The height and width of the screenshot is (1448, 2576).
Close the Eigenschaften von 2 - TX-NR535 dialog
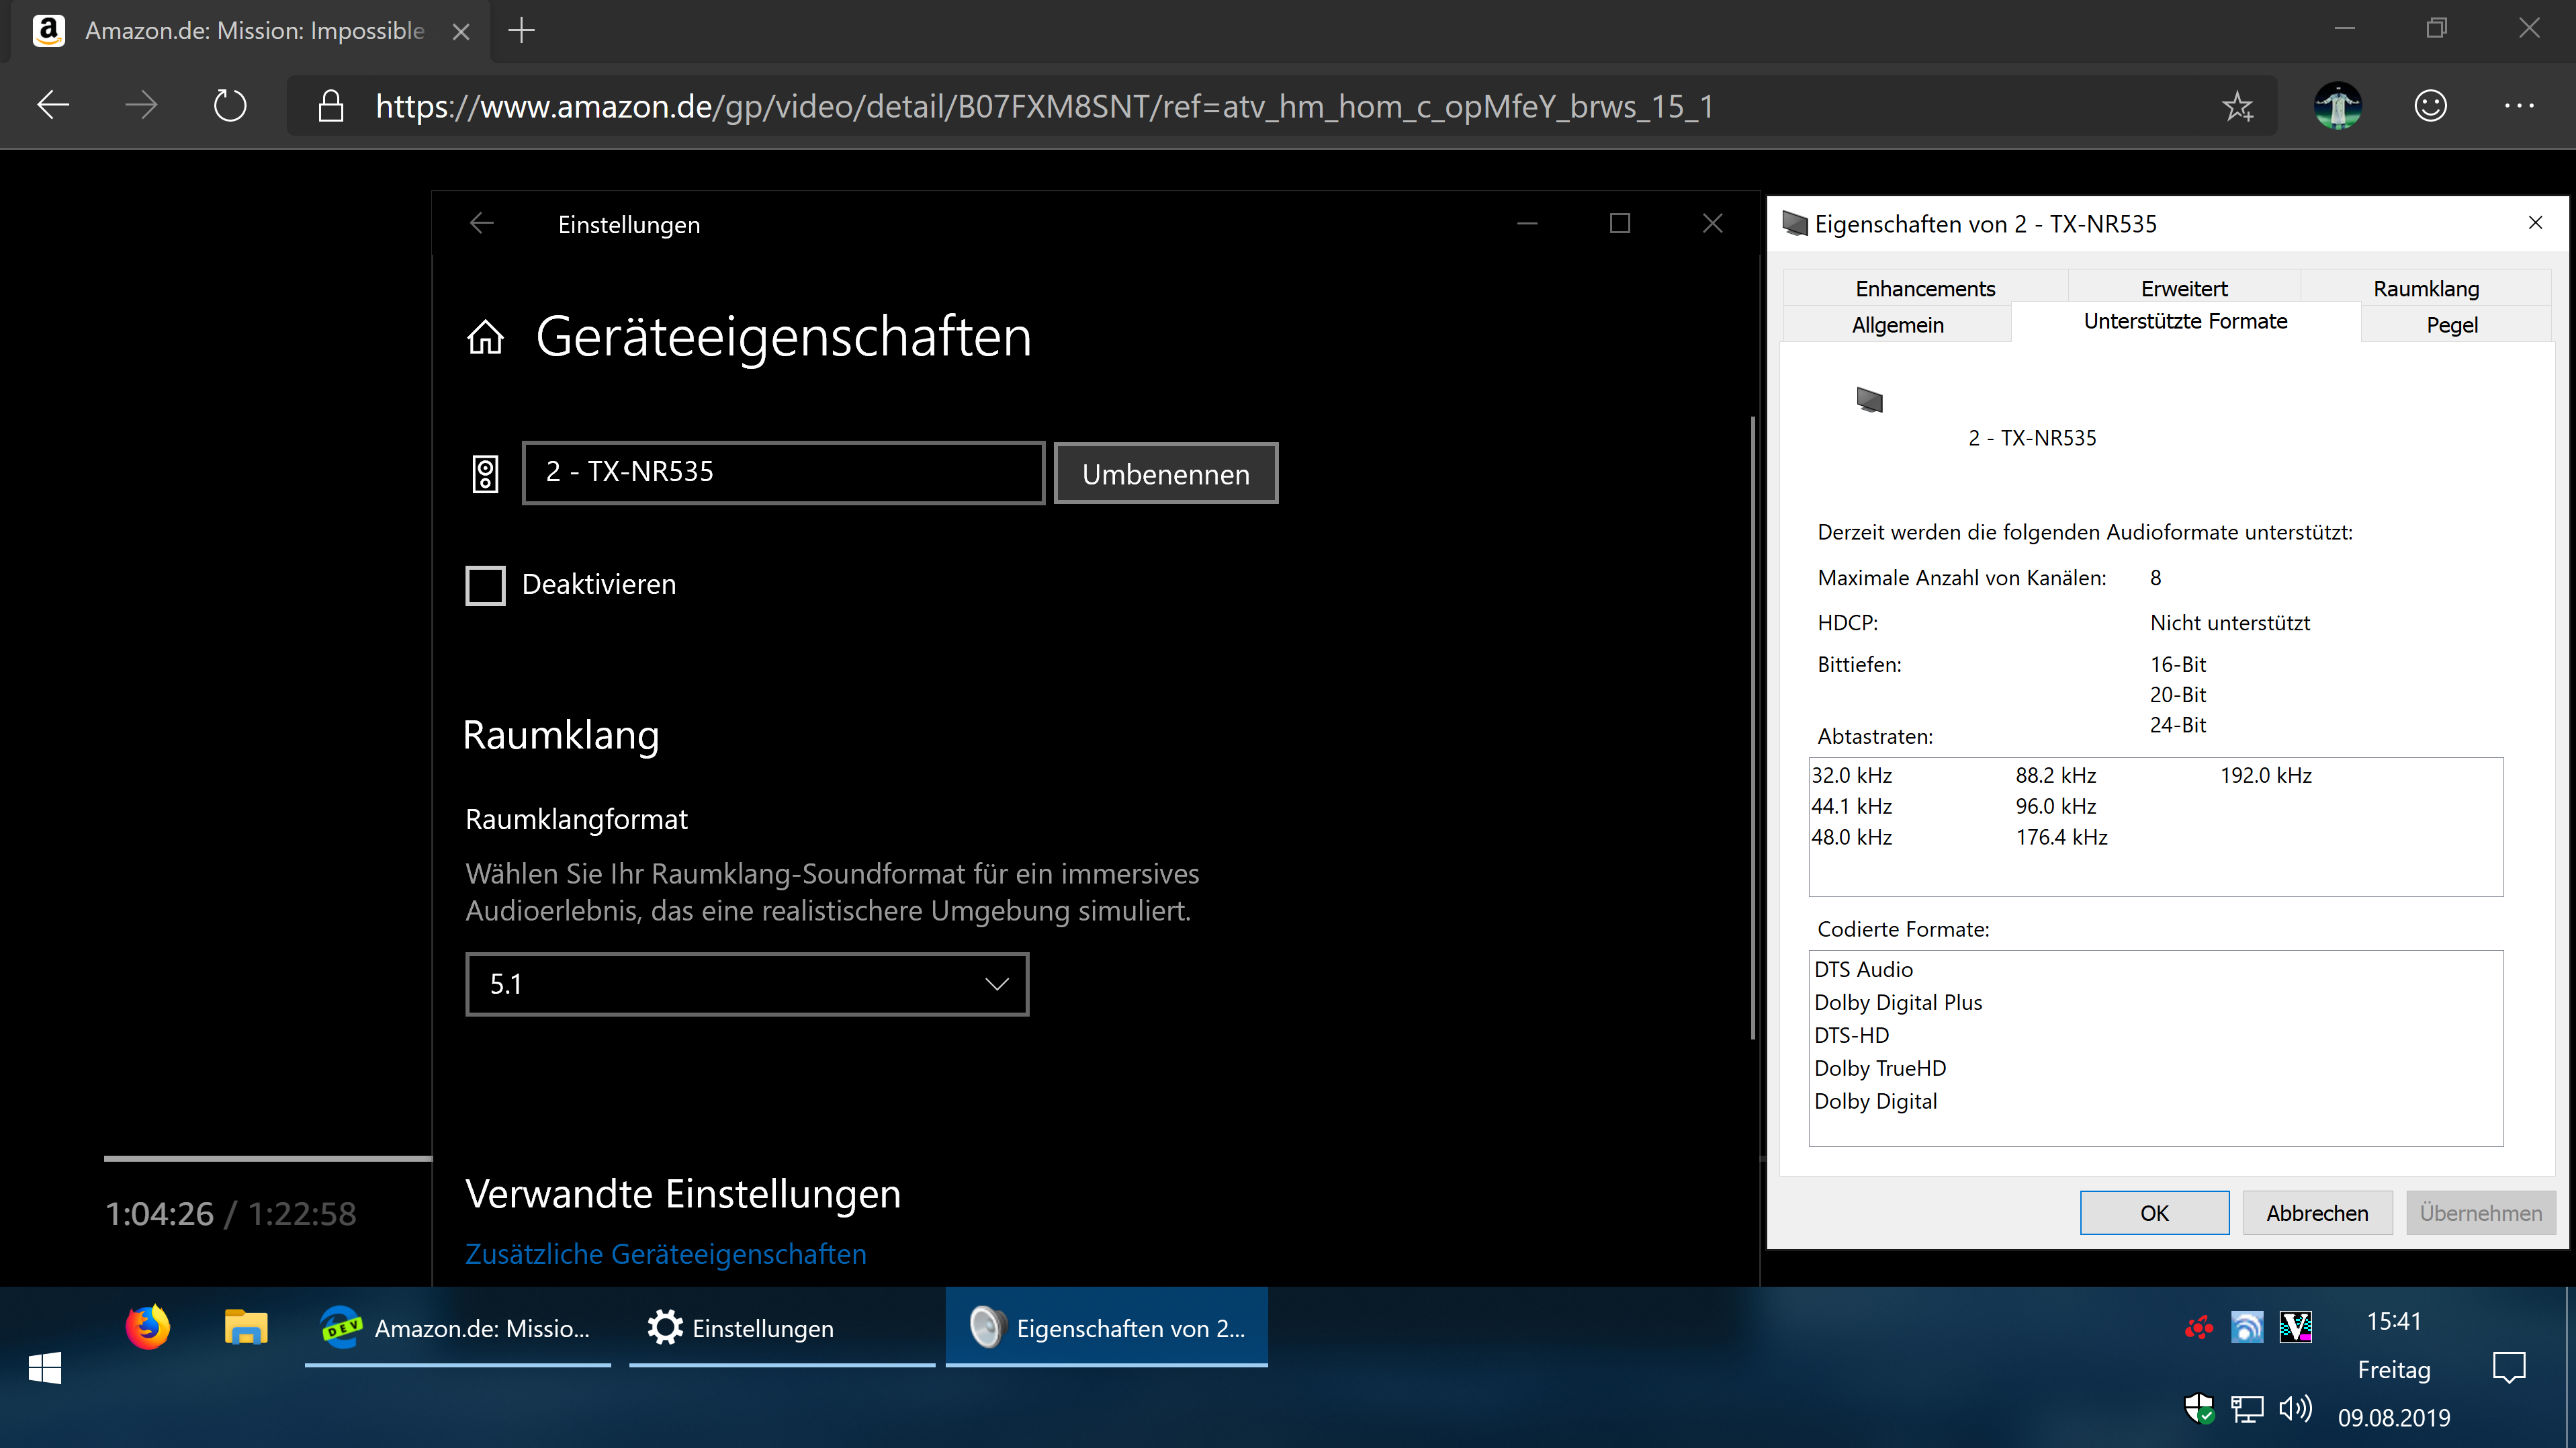click(2535, 222)
